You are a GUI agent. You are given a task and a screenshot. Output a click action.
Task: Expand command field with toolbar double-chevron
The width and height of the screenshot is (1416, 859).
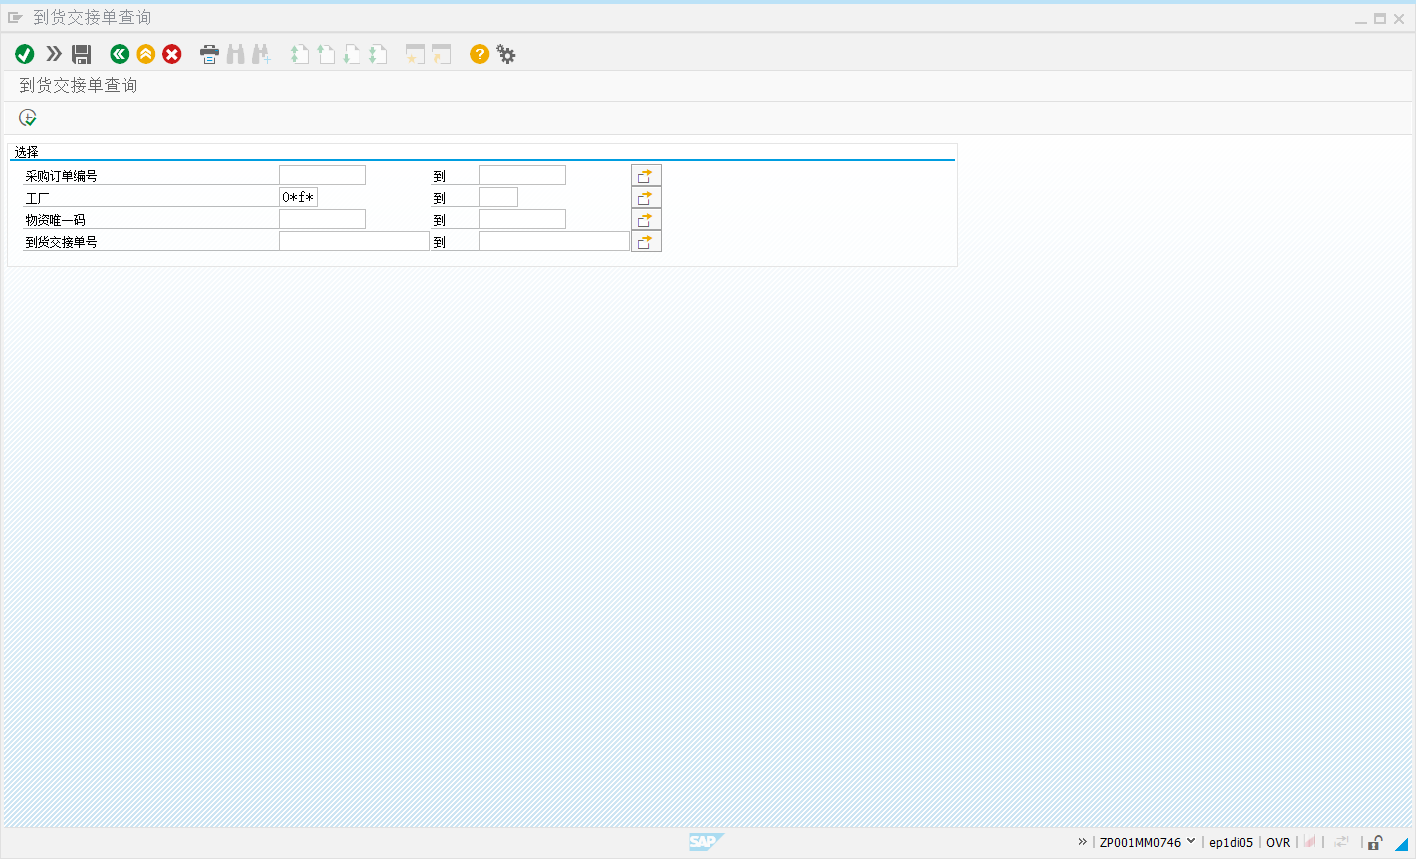(54, 54)
